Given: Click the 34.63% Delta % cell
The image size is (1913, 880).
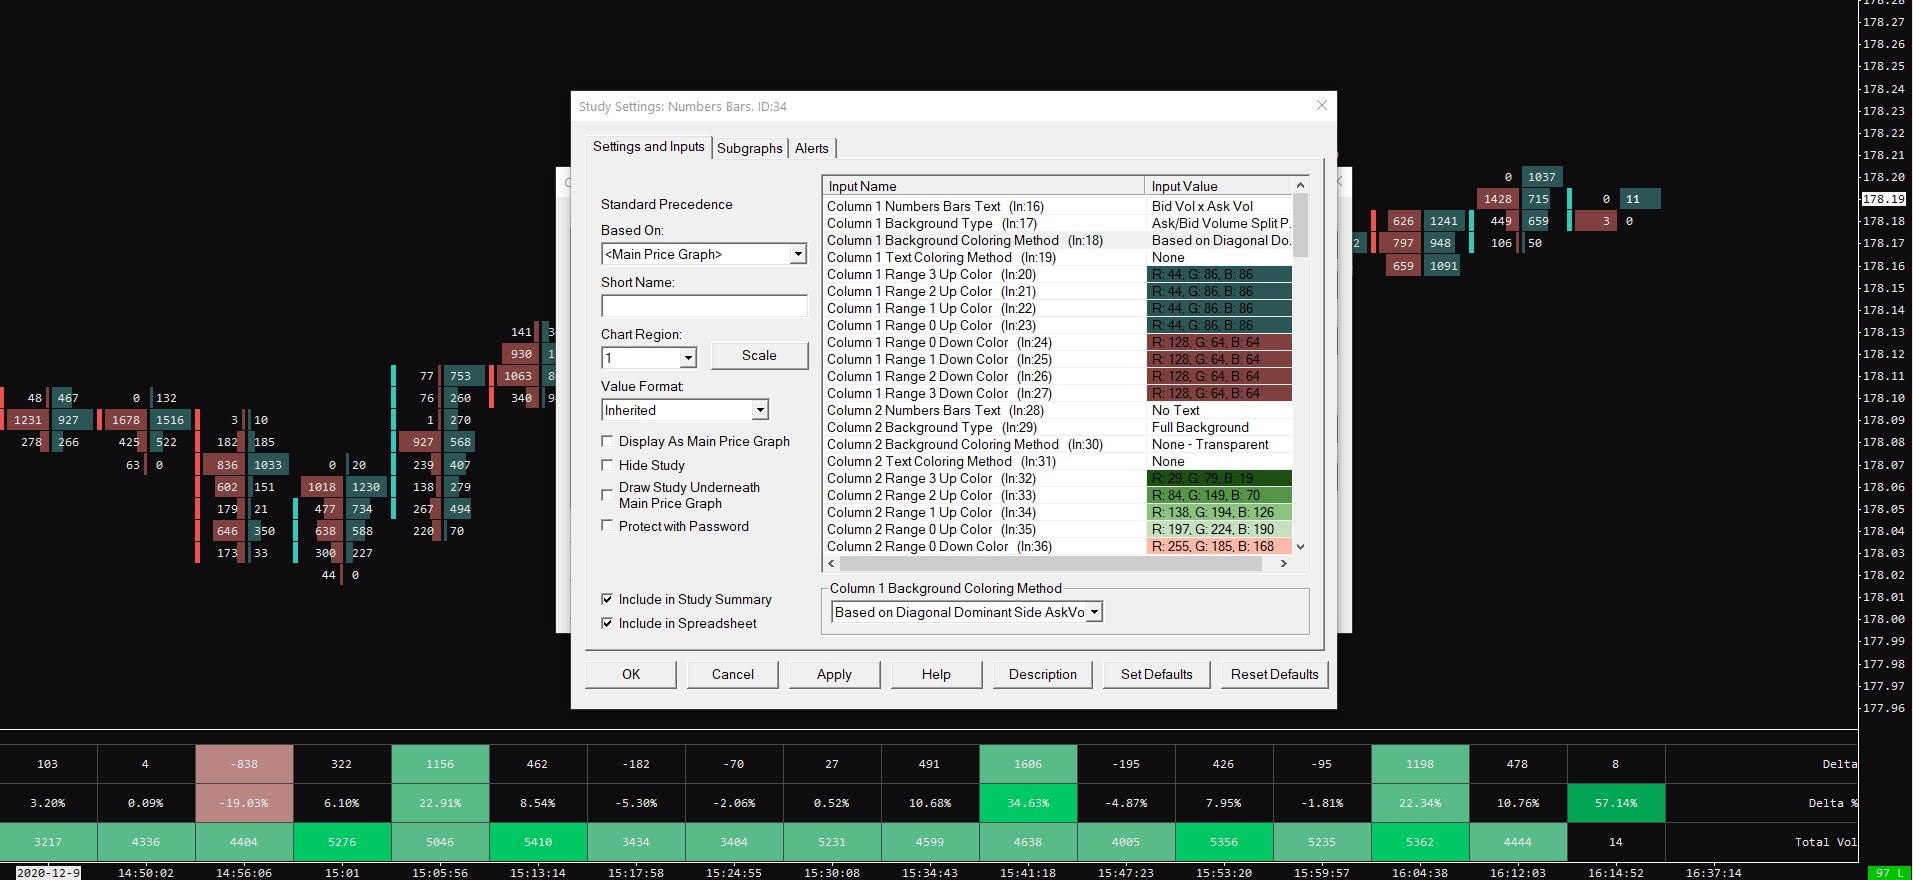Looking at the screenshot, I should [x=1028, y=803].
